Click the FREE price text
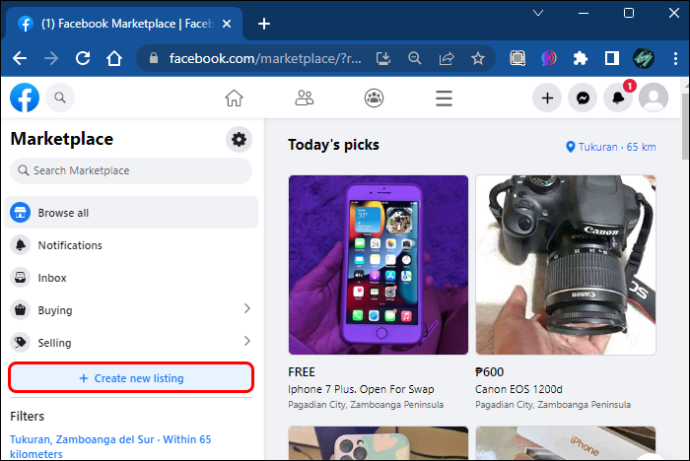The height and width of the screenshot is (461, 690). tap(301, 372)
